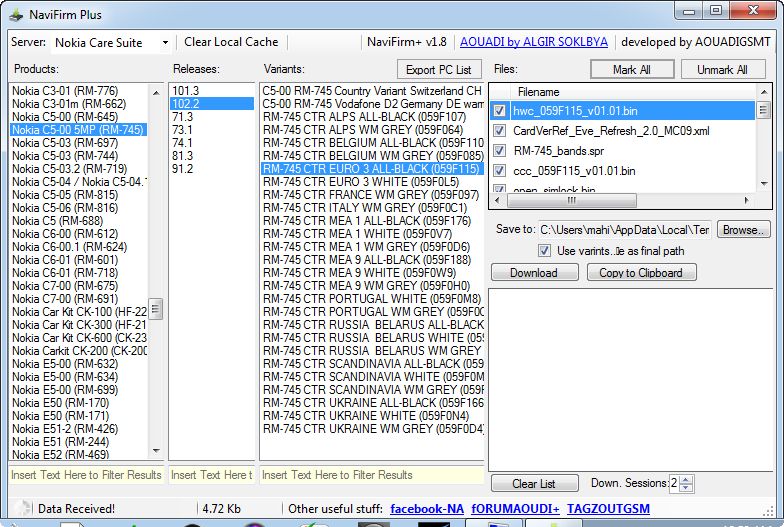Select variant RM-745 CTR FRANCE WM GREY (059F097)
Image resolution: width=784 pixels, height=527 pixels.
[x=372, y=194]
